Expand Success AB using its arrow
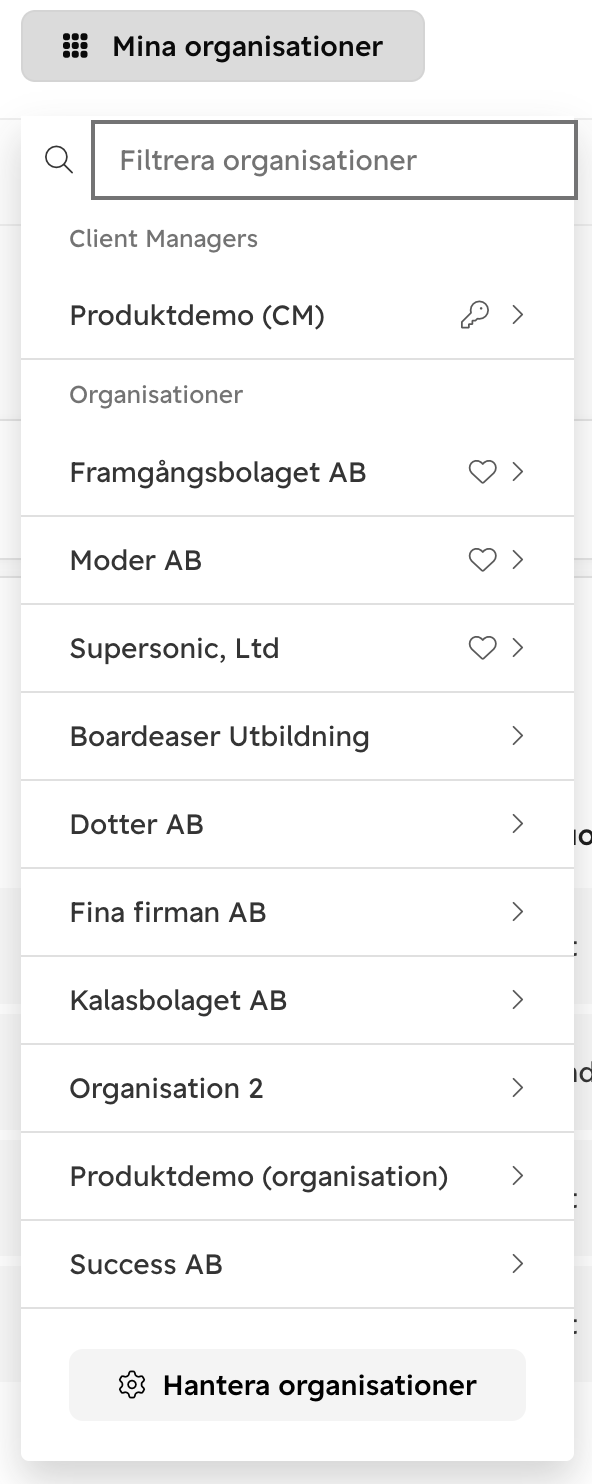 point(517,1264)
